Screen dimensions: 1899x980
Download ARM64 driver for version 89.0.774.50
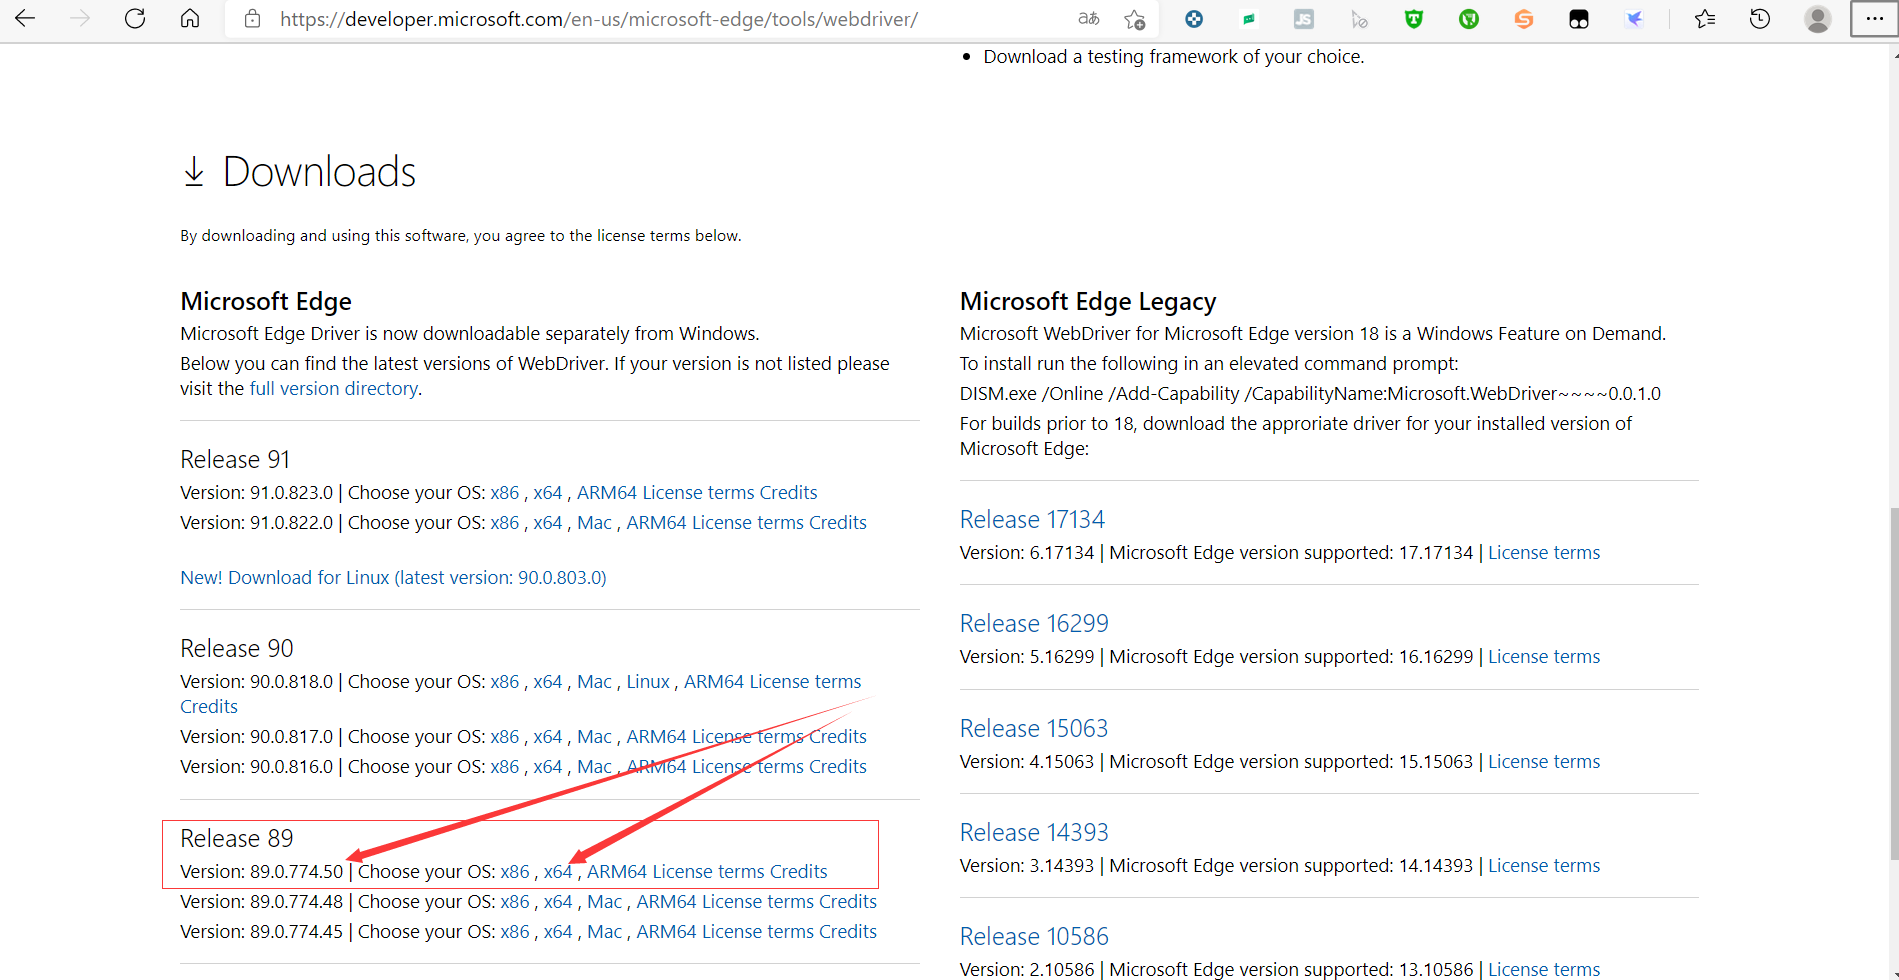pyautogui.click(x=617, y=871)
